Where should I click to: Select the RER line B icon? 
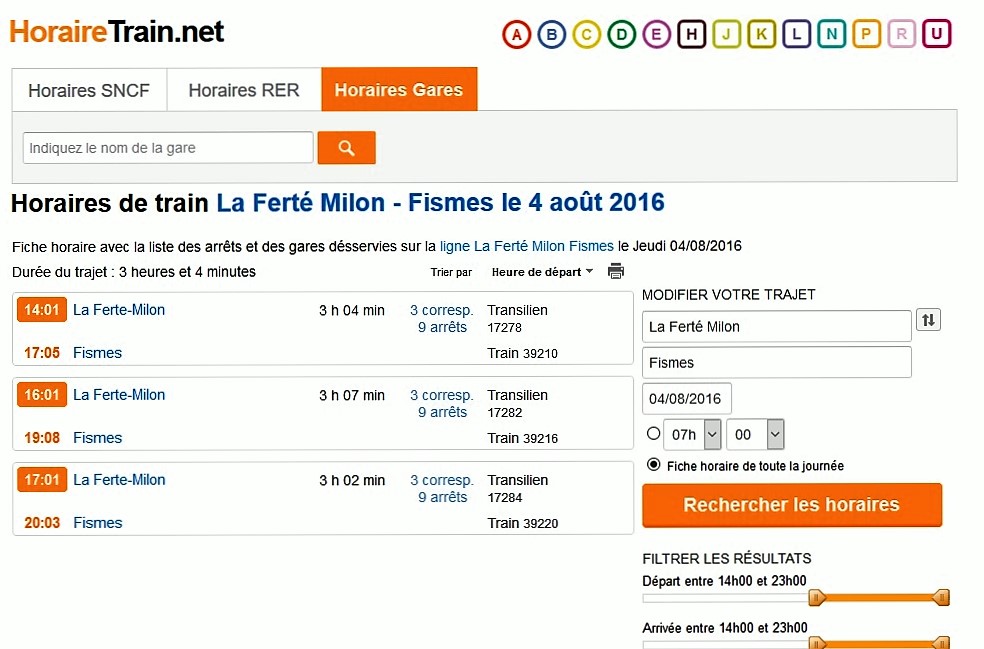tap(551, 35)
